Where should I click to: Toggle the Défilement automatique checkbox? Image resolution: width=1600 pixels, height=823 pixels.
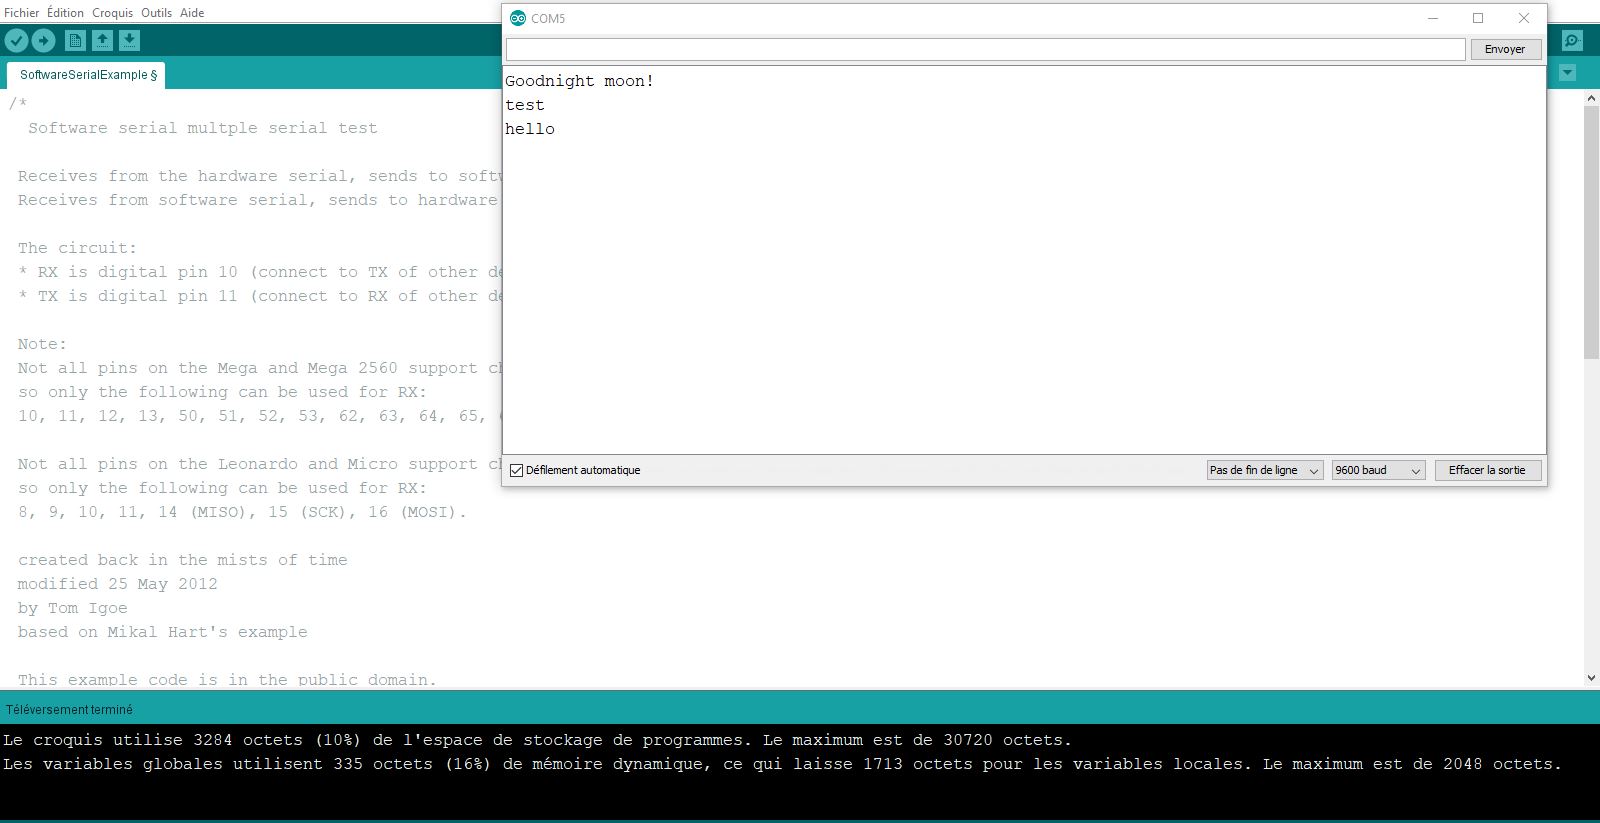(x=517, y=470)
